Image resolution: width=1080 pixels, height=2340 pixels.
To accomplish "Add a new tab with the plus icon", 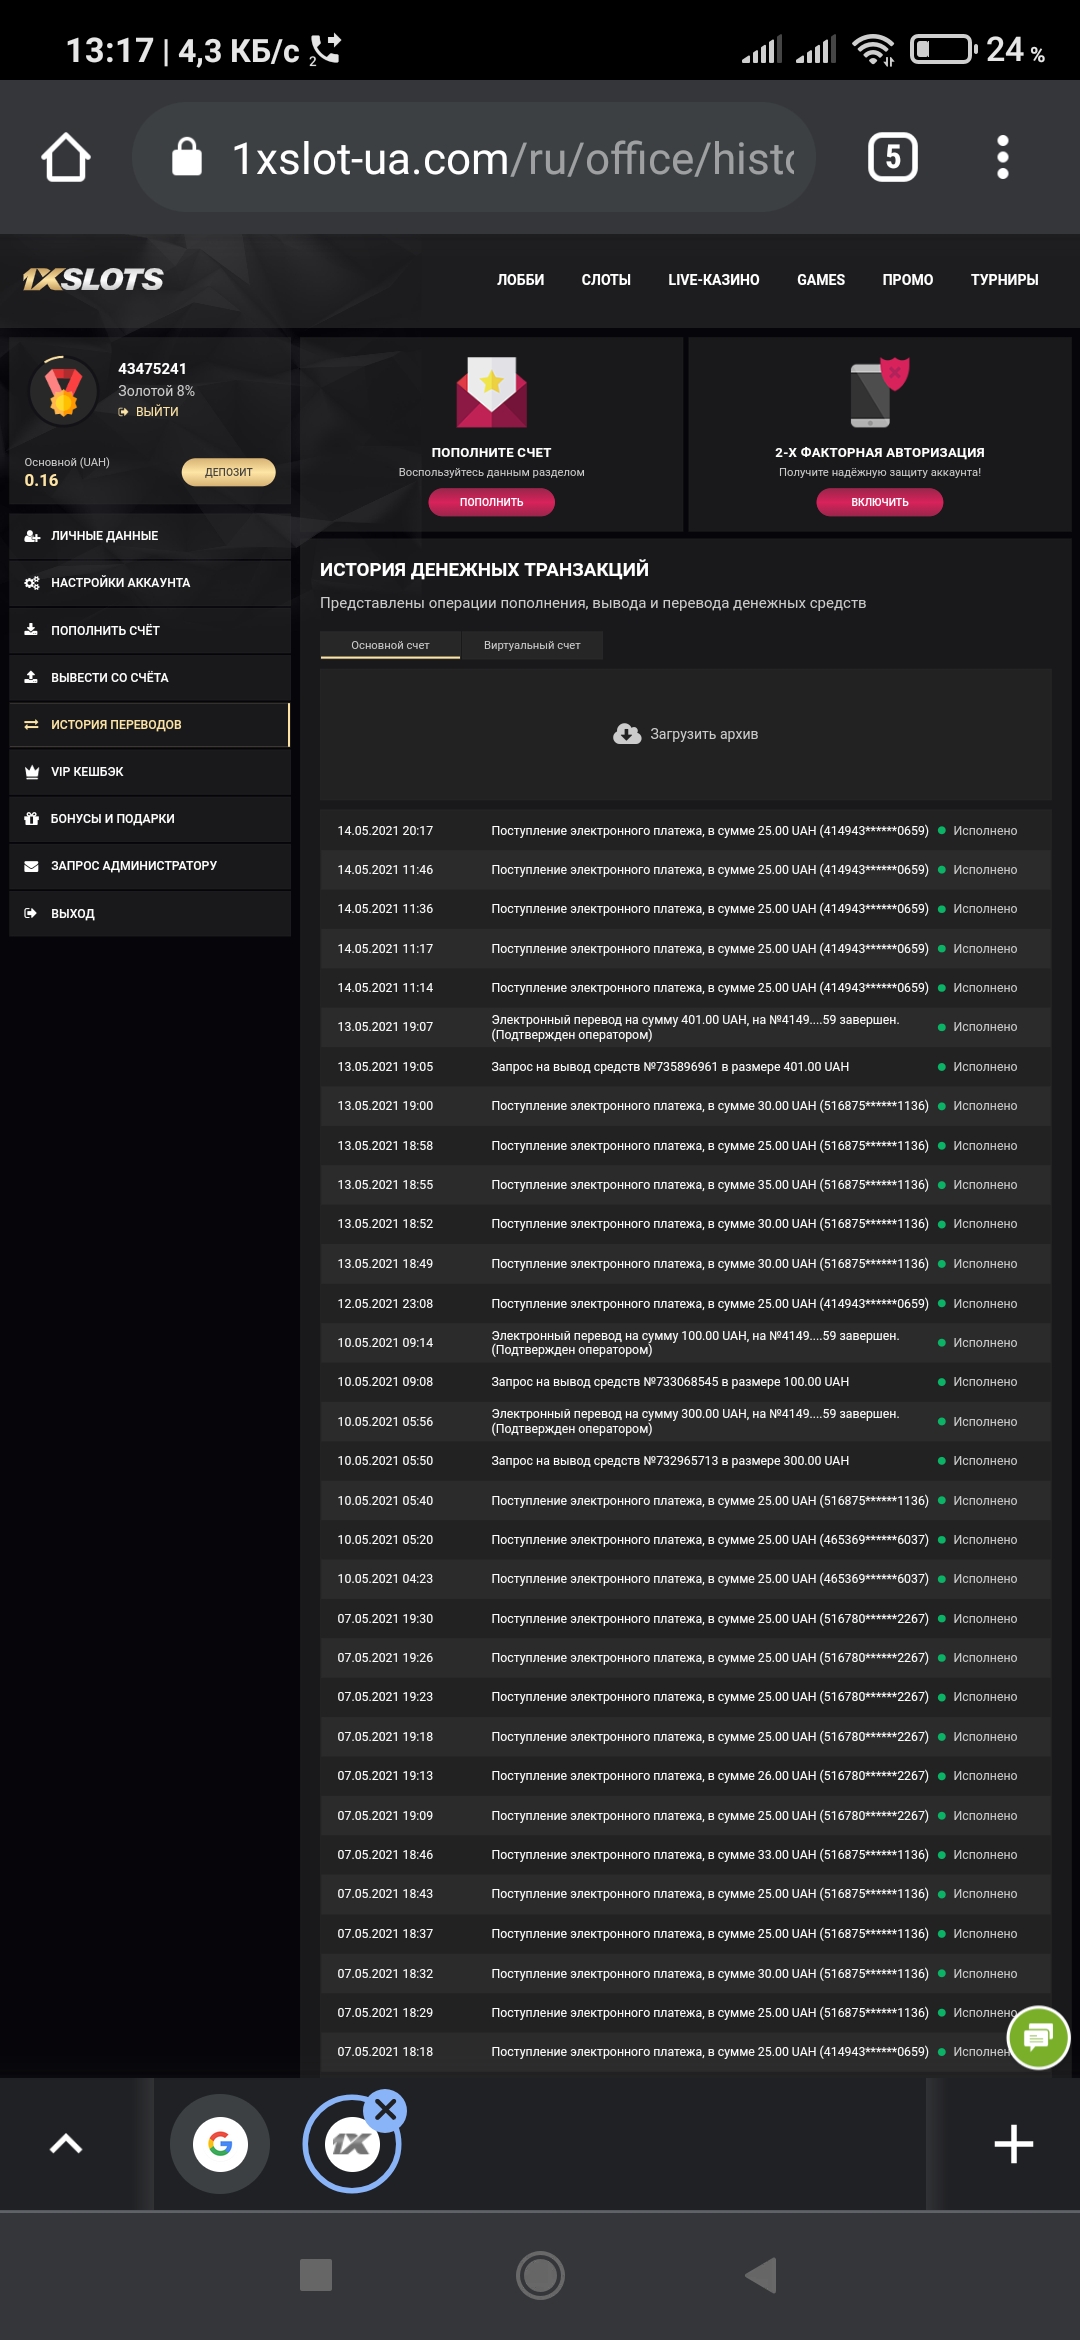I will (1013, 2144).
